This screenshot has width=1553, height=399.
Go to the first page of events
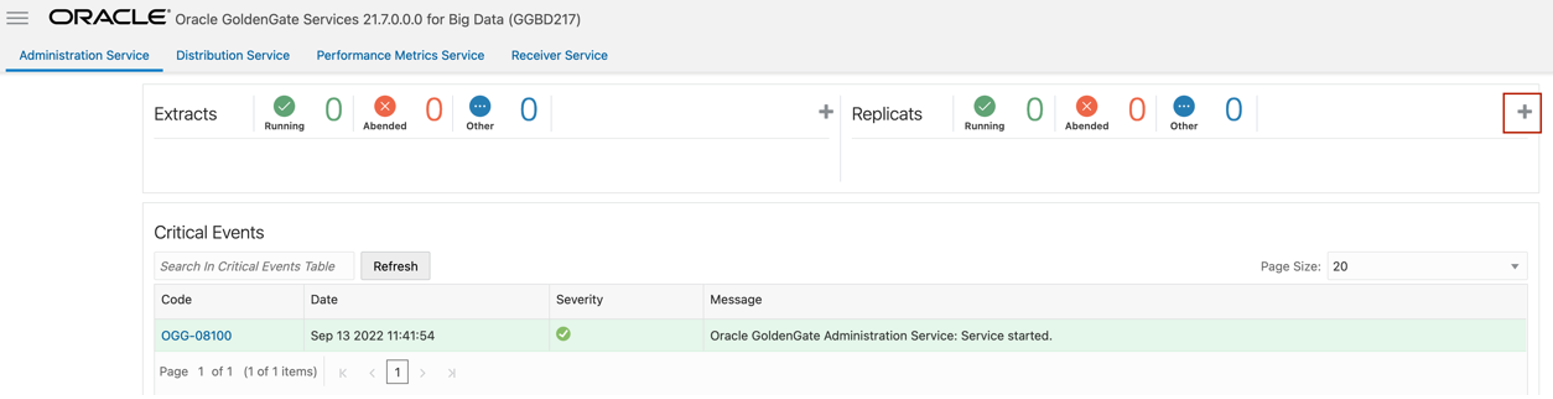(343, 373)
